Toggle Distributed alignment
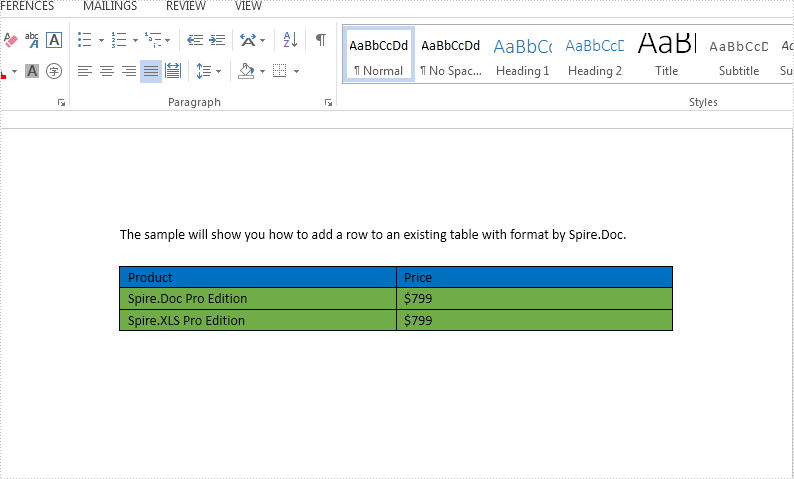 pos(173,71)
